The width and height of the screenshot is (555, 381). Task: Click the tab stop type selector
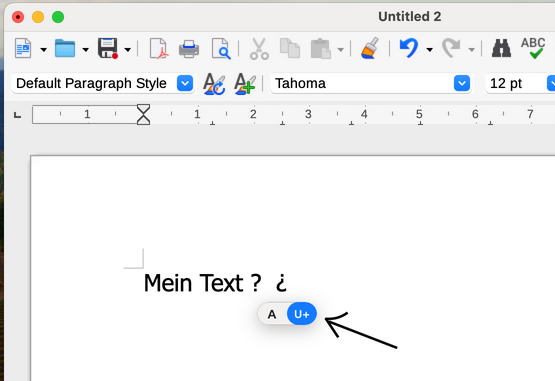click(17, 115)
